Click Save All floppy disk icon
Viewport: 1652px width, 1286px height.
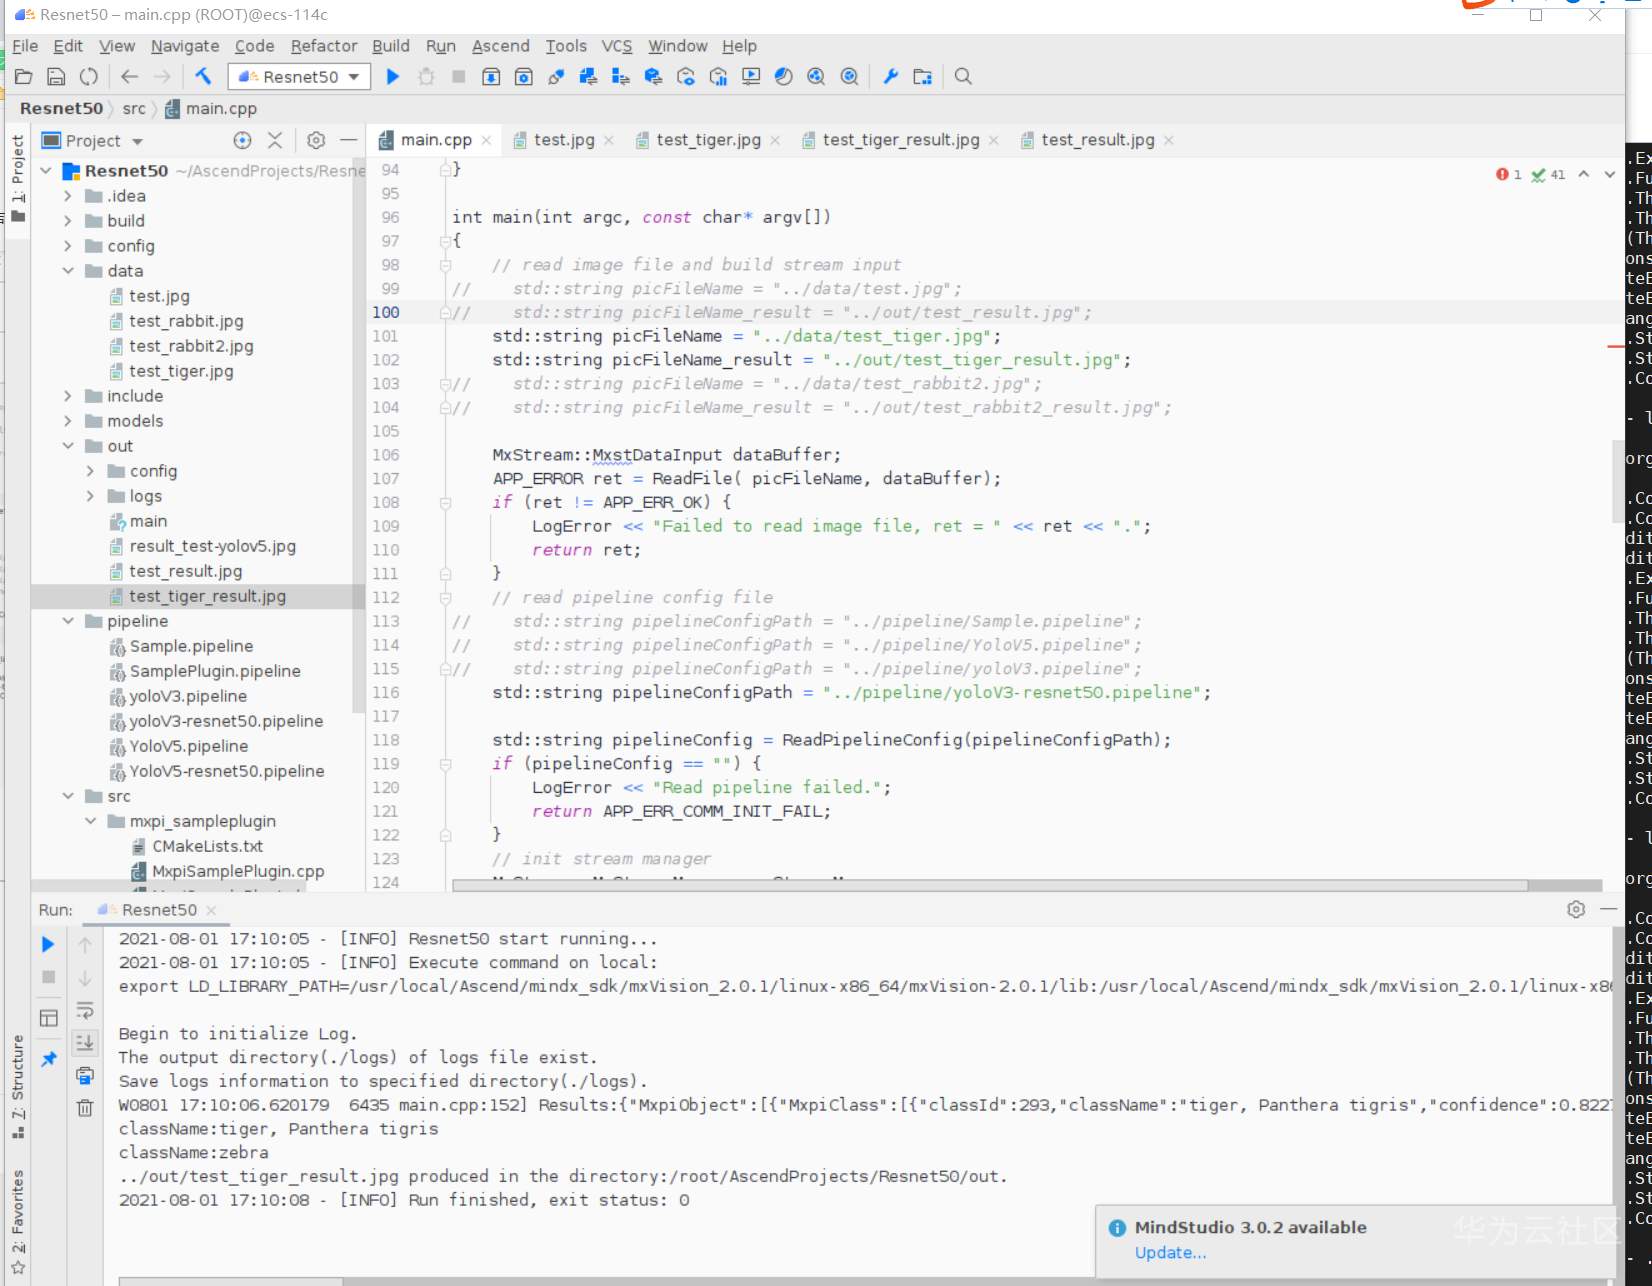[57, 76]
